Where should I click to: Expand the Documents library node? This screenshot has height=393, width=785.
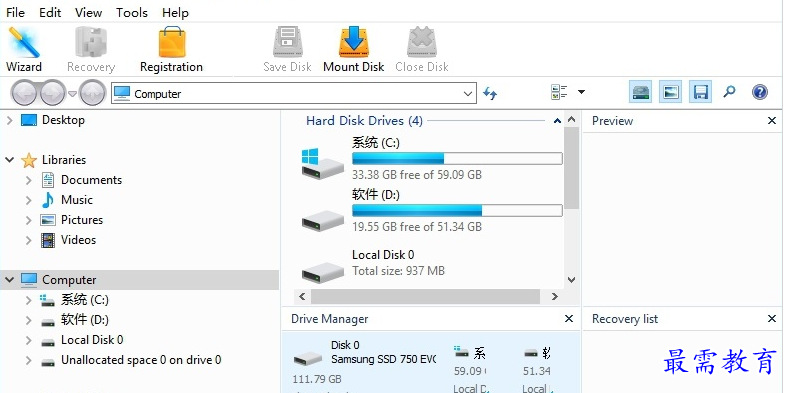pos(29,180)
